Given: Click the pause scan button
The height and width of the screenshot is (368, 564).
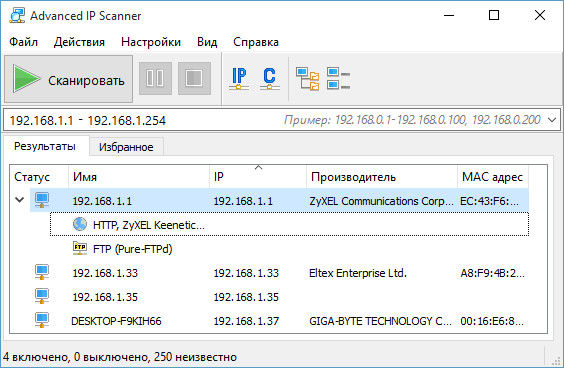Looking at the screenshot, I should pyautogui.click(x=155, y=78).
